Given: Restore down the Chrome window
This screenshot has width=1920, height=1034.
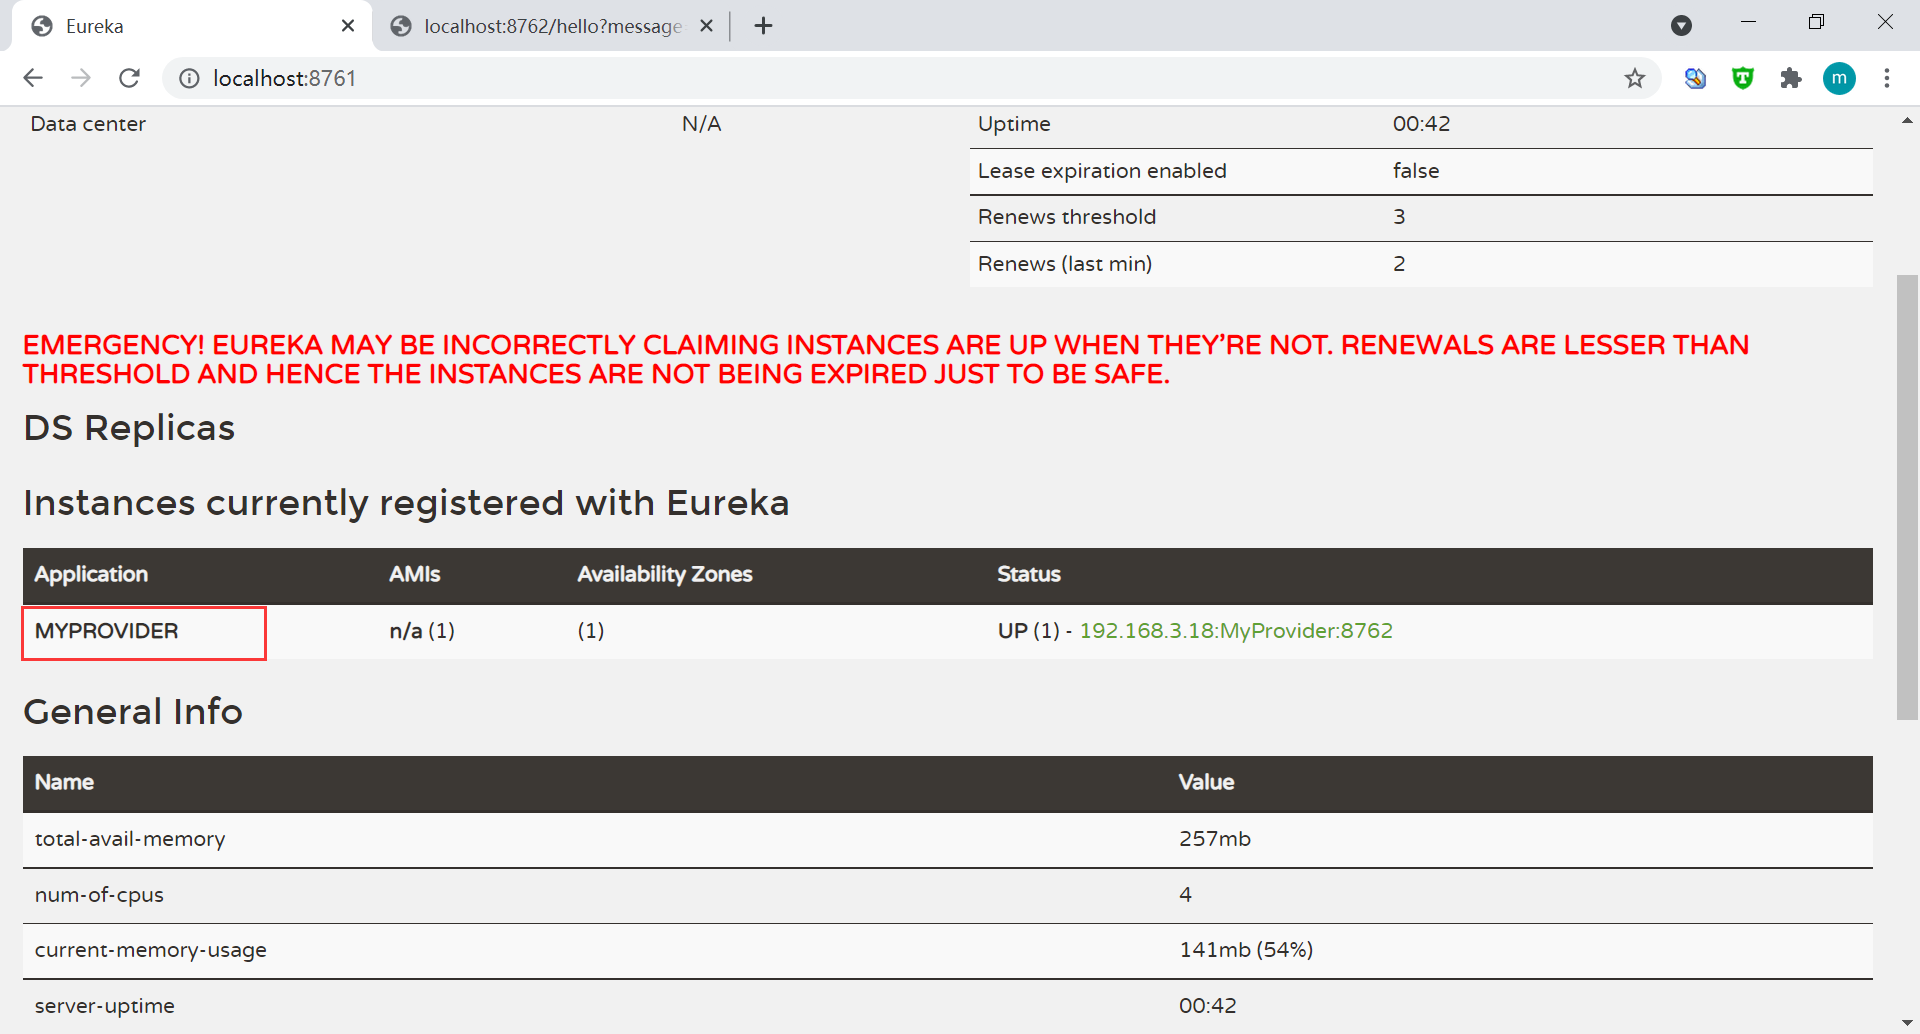Looking at the screenshot, I should coord(1817,22).
